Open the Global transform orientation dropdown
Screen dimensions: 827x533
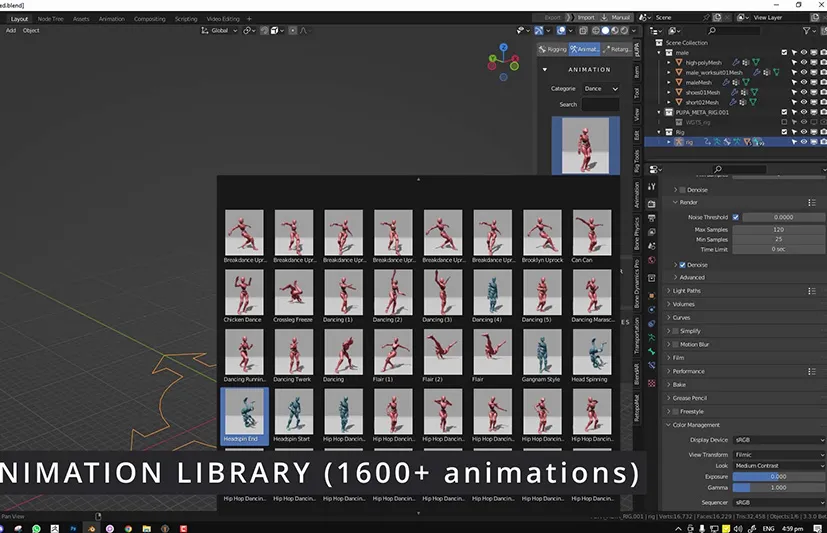[219, 31]
